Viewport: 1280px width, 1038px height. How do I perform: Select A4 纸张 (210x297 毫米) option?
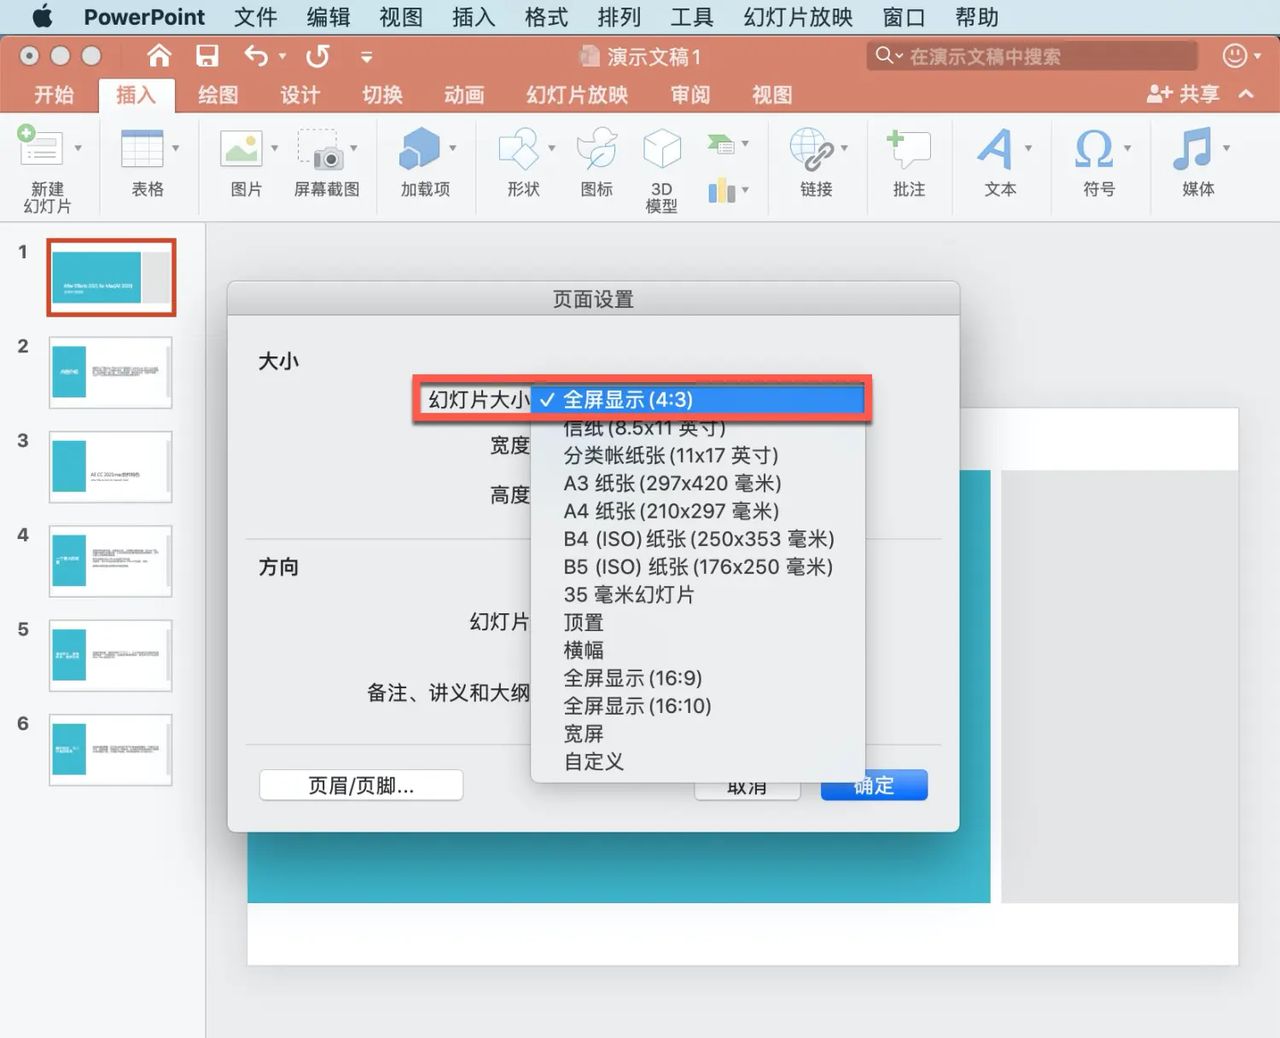click(x=698, y=512)
